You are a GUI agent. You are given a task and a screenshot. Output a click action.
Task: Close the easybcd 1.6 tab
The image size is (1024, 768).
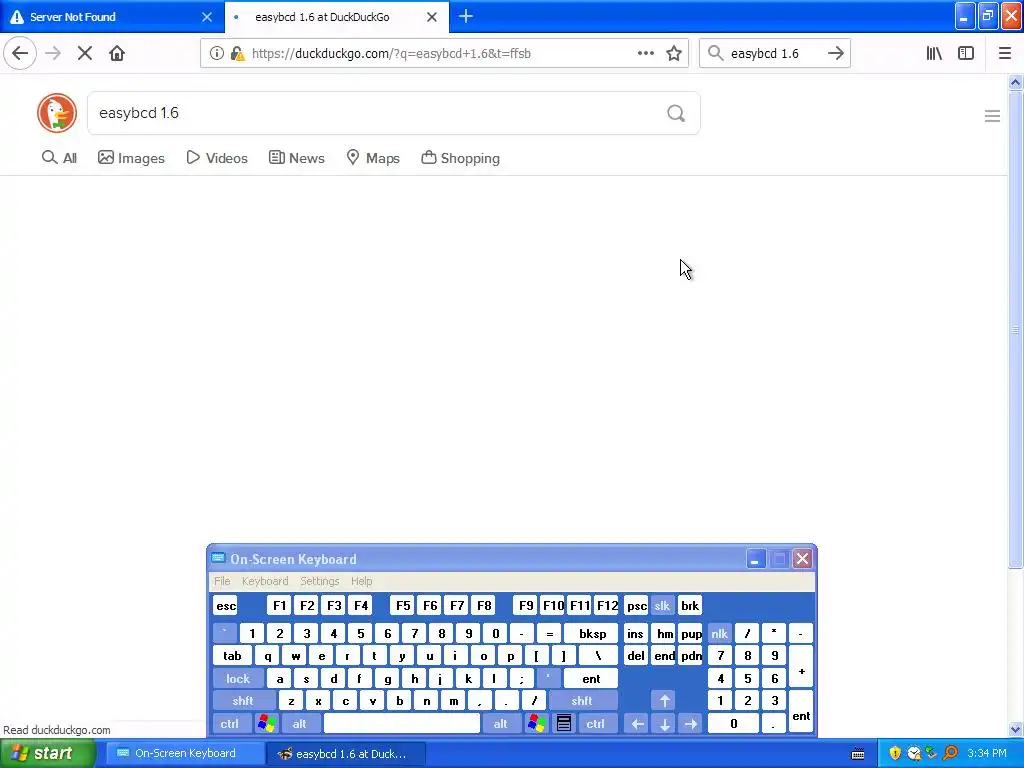[x=432, y=17]
